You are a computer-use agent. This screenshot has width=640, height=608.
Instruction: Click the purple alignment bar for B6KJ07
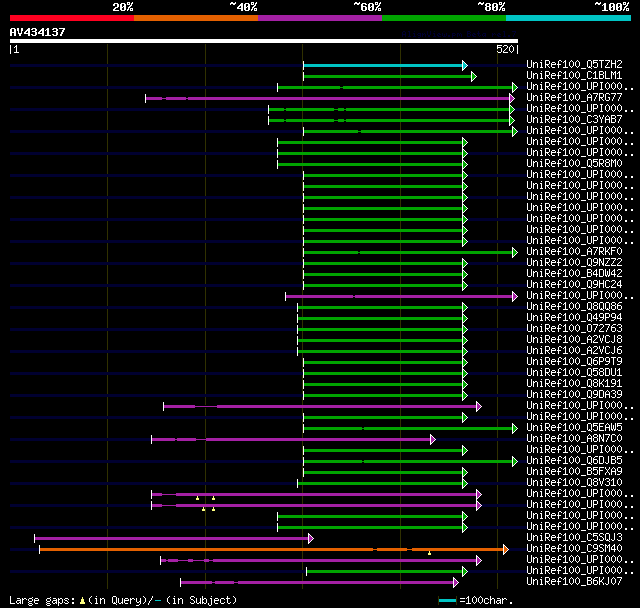pyautogui.click(x=317, y=583)
